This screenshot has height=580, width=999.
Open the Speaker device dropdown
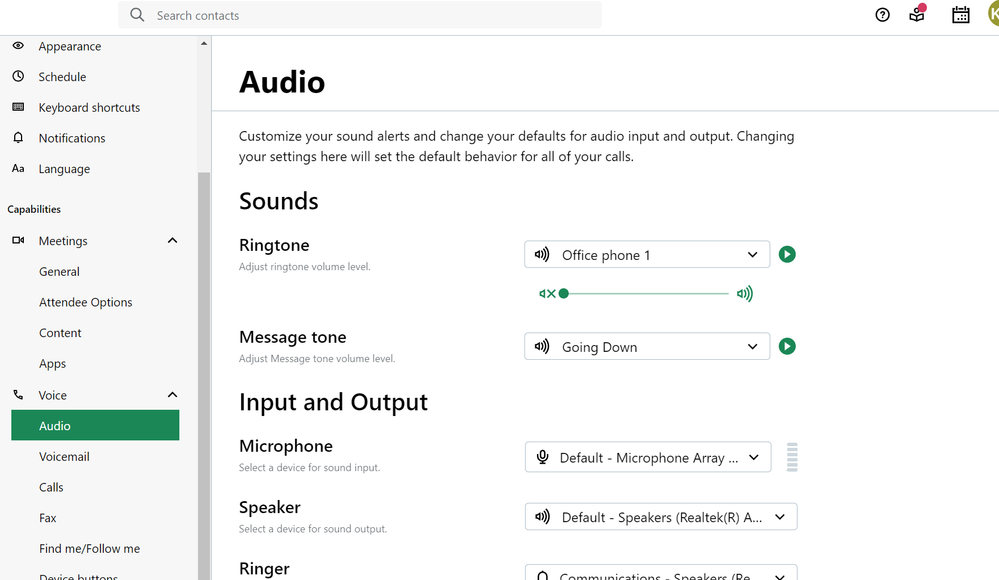pos(661,517)
